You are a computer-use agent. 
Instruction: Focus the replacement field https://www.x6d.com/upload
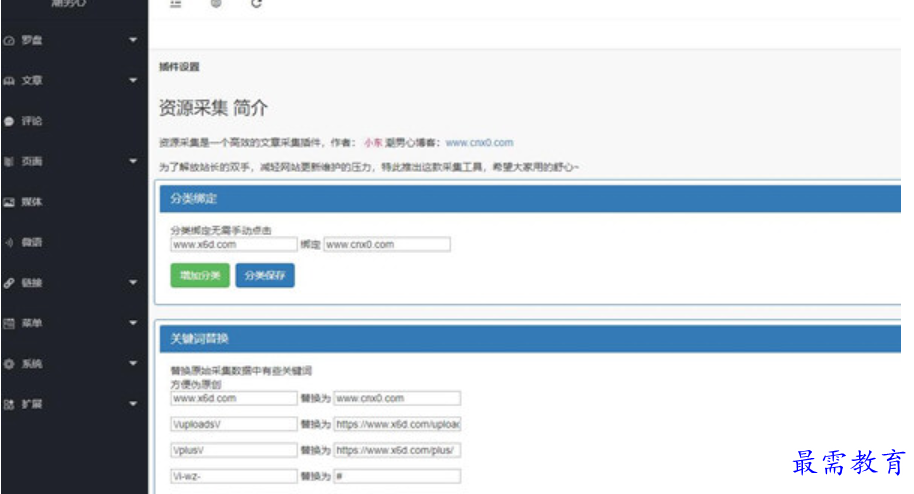398,425
